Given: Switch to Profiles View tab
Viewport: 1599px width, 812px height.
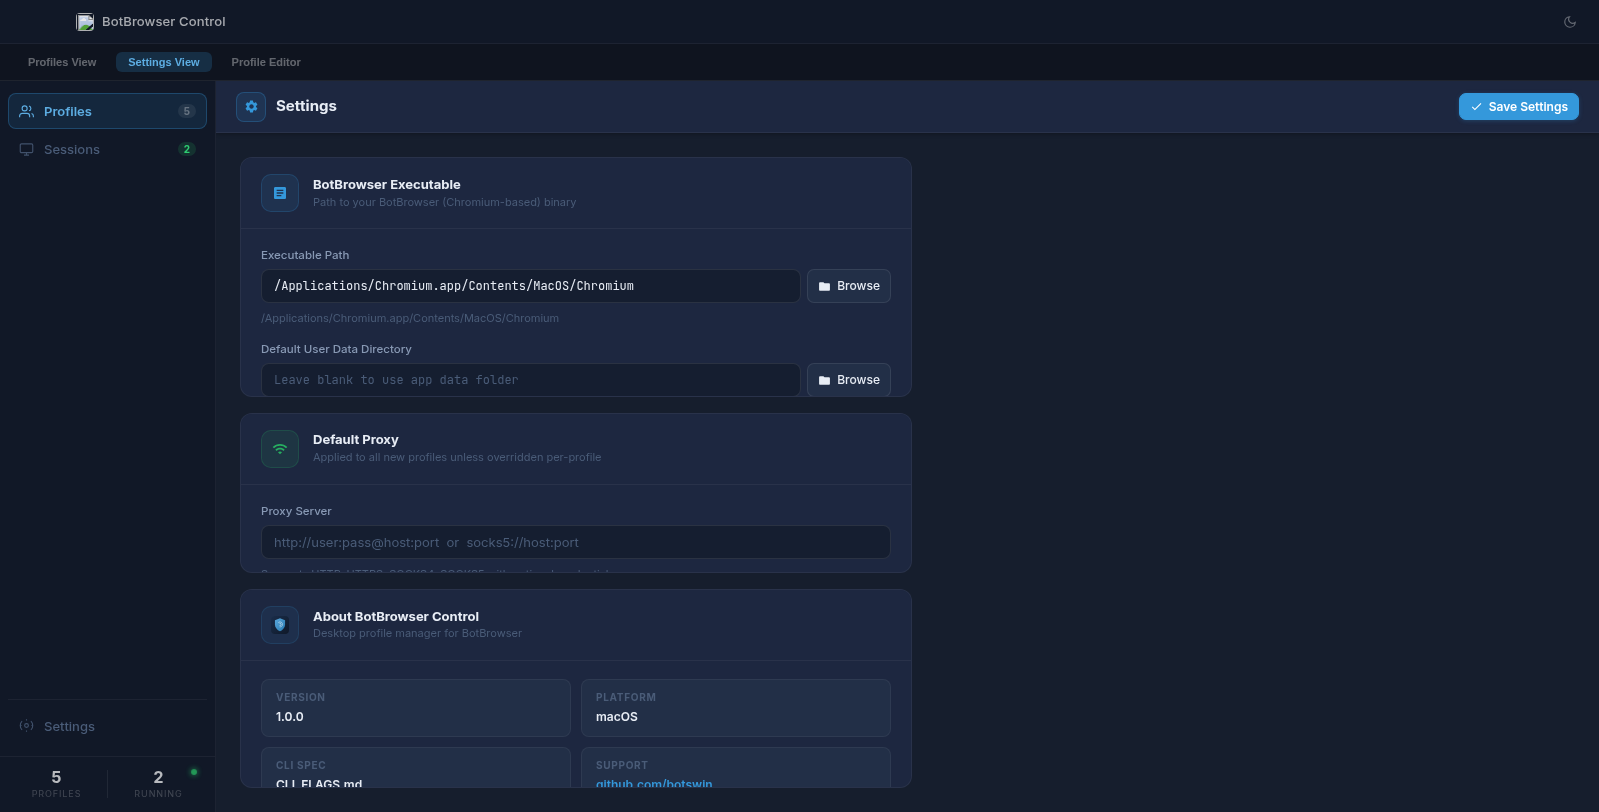Looking at the screenshot, I should pos(62,62).
